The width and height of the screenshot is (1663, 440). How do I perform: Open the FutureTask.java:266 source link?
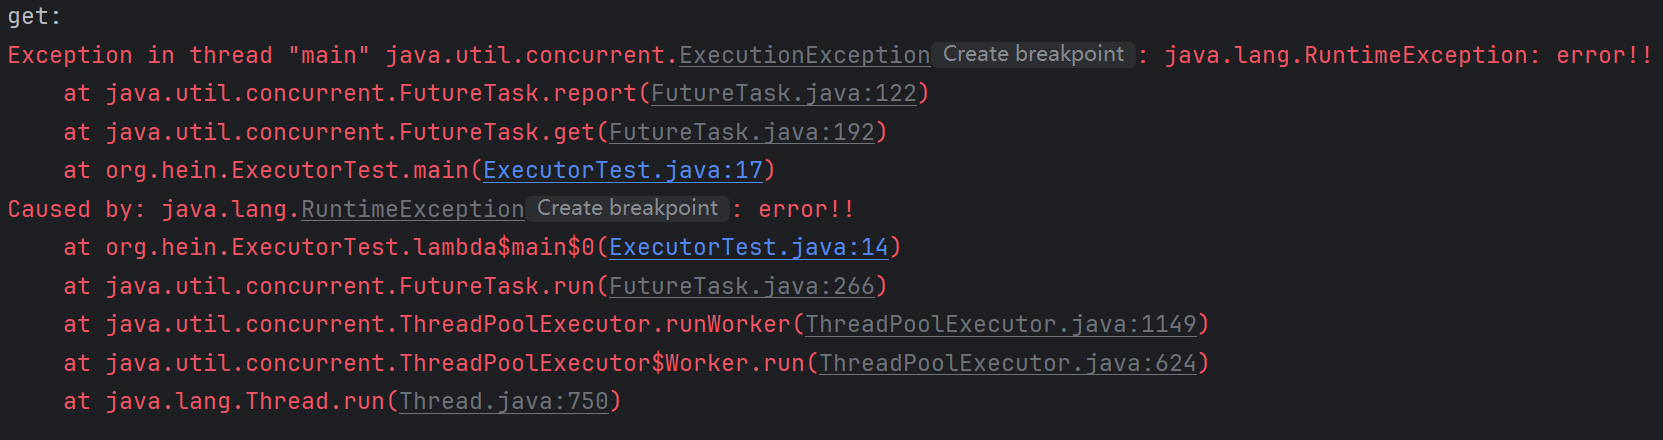click(x=742, y=286)
